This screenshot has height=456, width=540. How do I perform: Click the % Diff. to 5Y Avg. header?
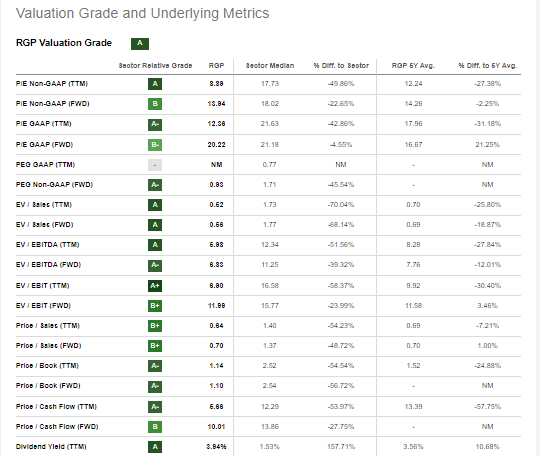(x=488, y=65)
